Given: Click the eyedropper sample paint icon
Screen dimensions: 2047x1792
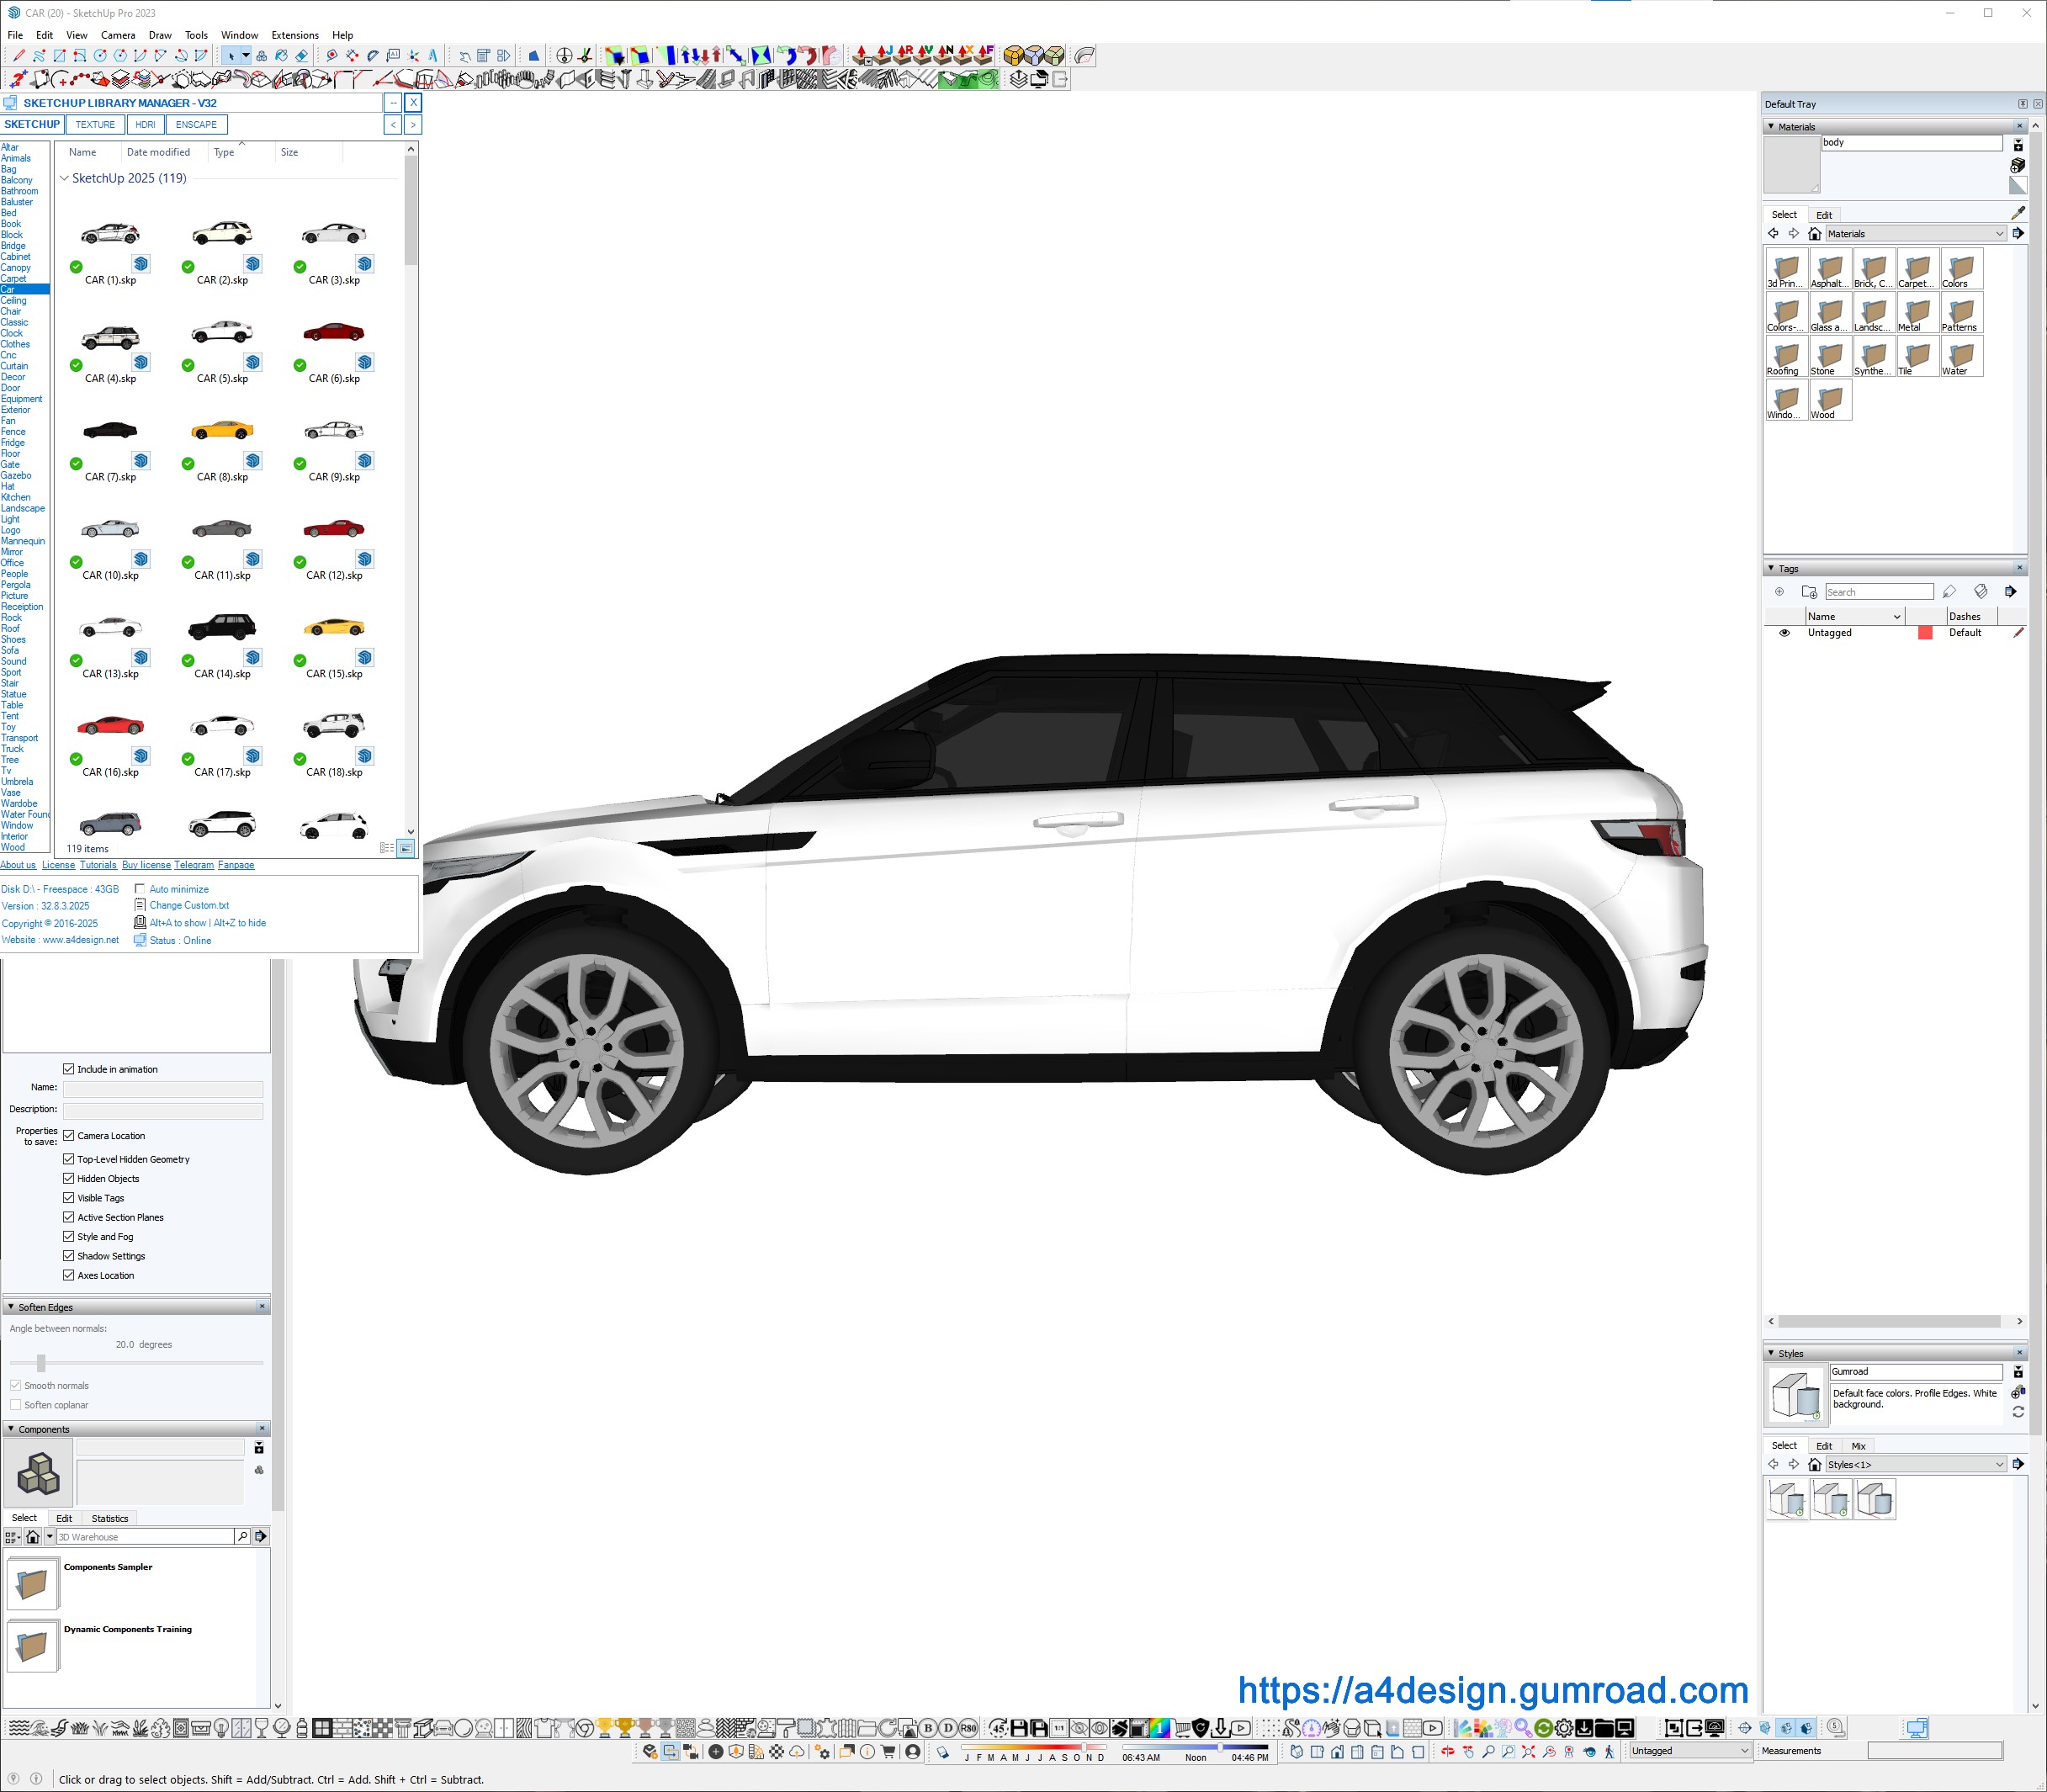Looking at the screenshot, I should point(2017,213).
